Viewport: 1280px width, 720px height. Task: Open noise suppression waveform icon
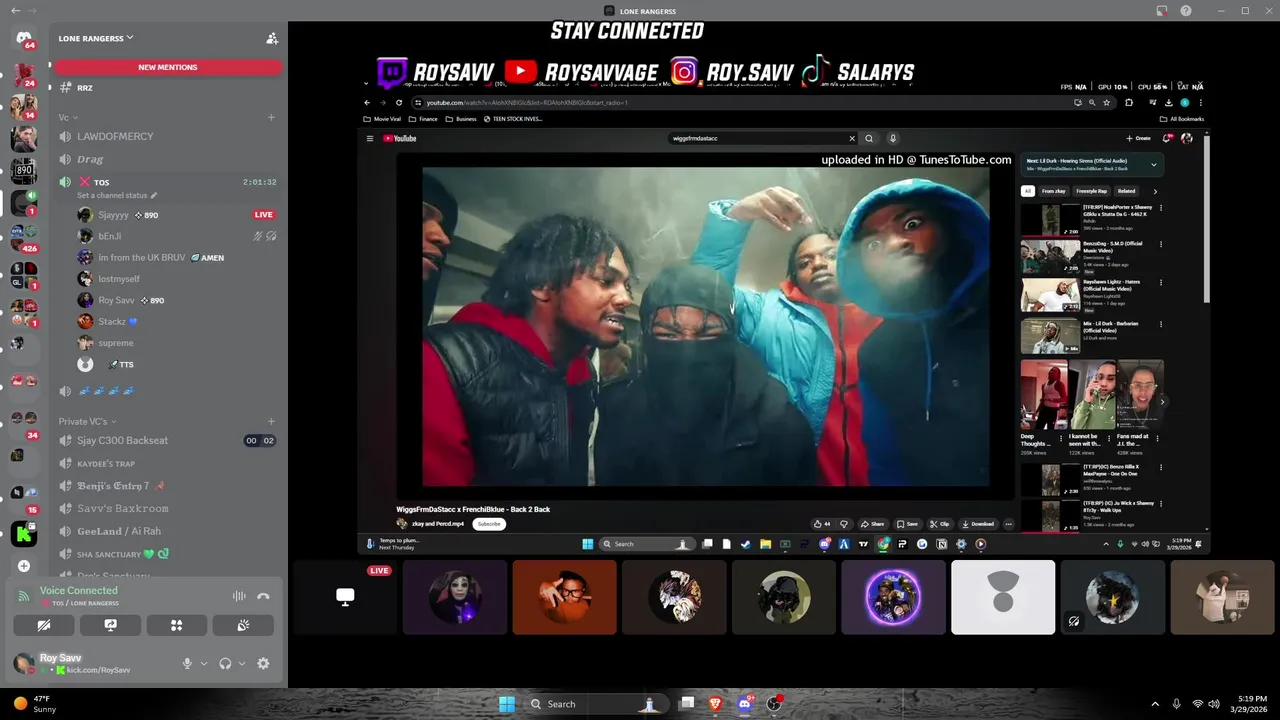click(239, 596)
